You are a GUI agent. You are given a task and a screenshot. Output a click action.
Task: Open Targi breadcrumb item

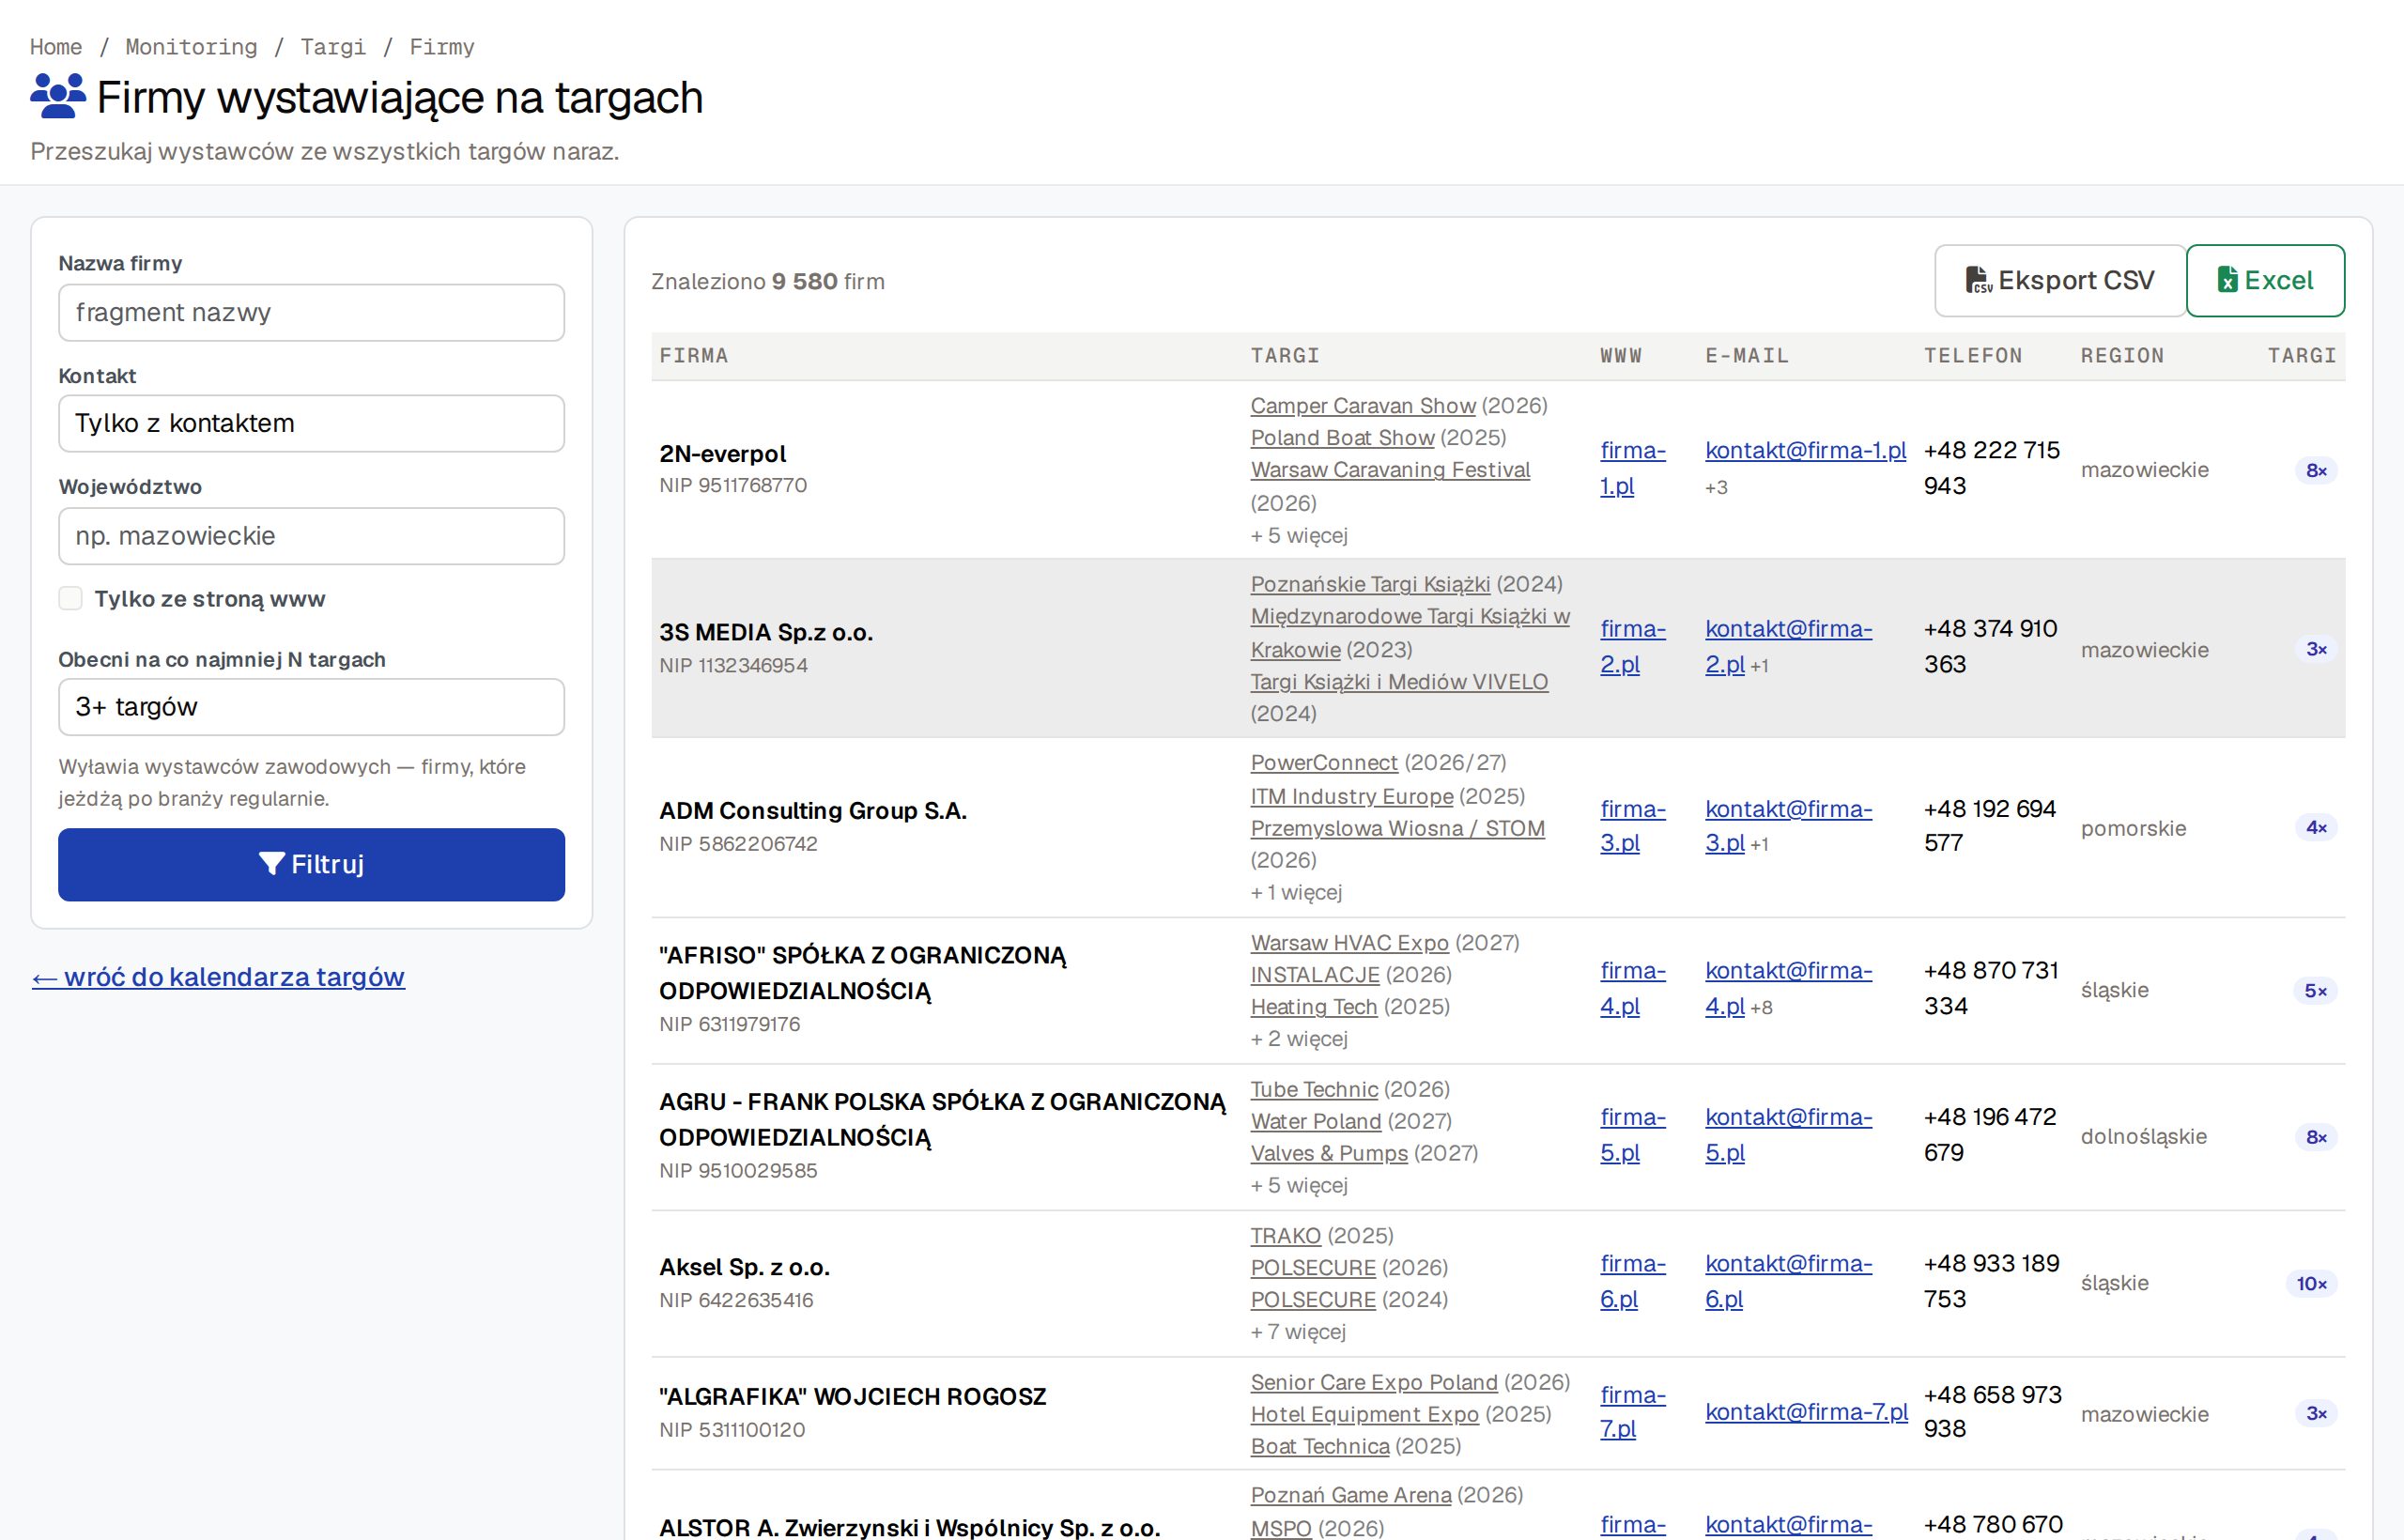point(333,47)
